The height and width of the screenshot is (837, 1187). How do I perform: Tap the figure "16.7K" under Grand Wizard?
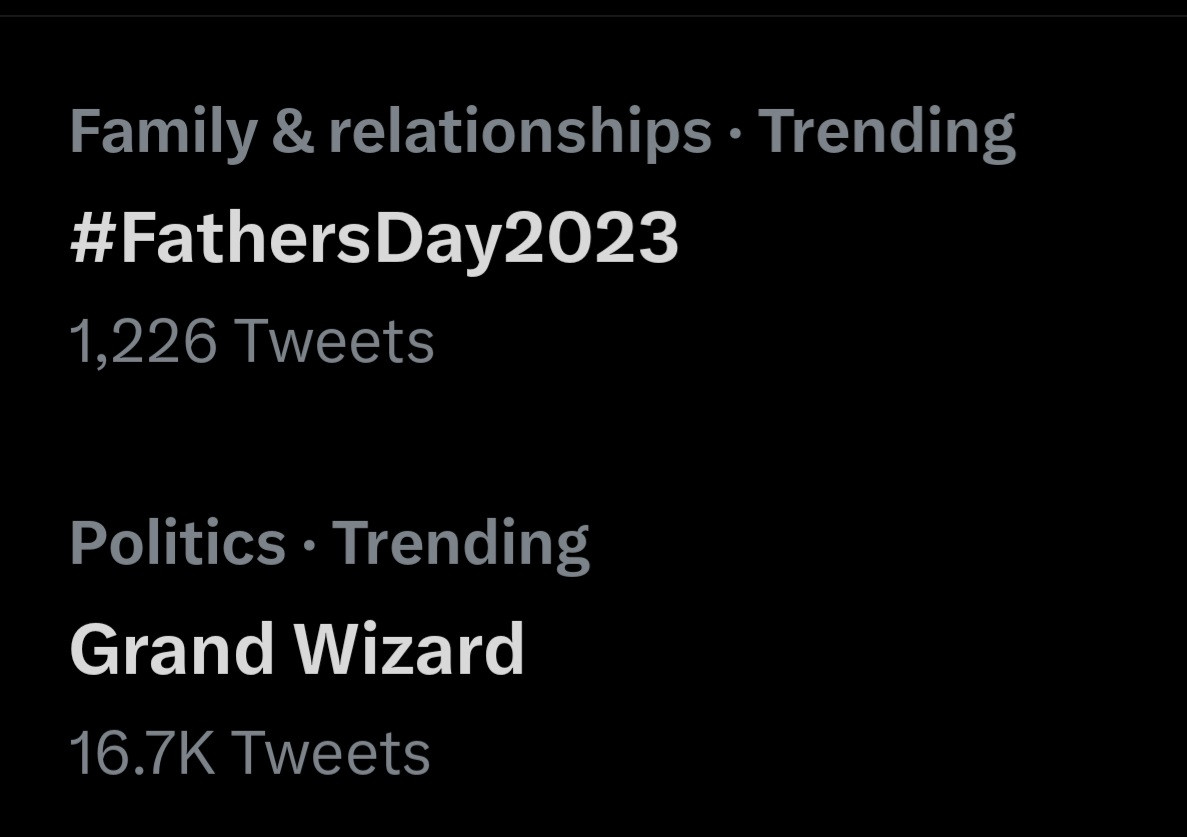coord(142,753)
